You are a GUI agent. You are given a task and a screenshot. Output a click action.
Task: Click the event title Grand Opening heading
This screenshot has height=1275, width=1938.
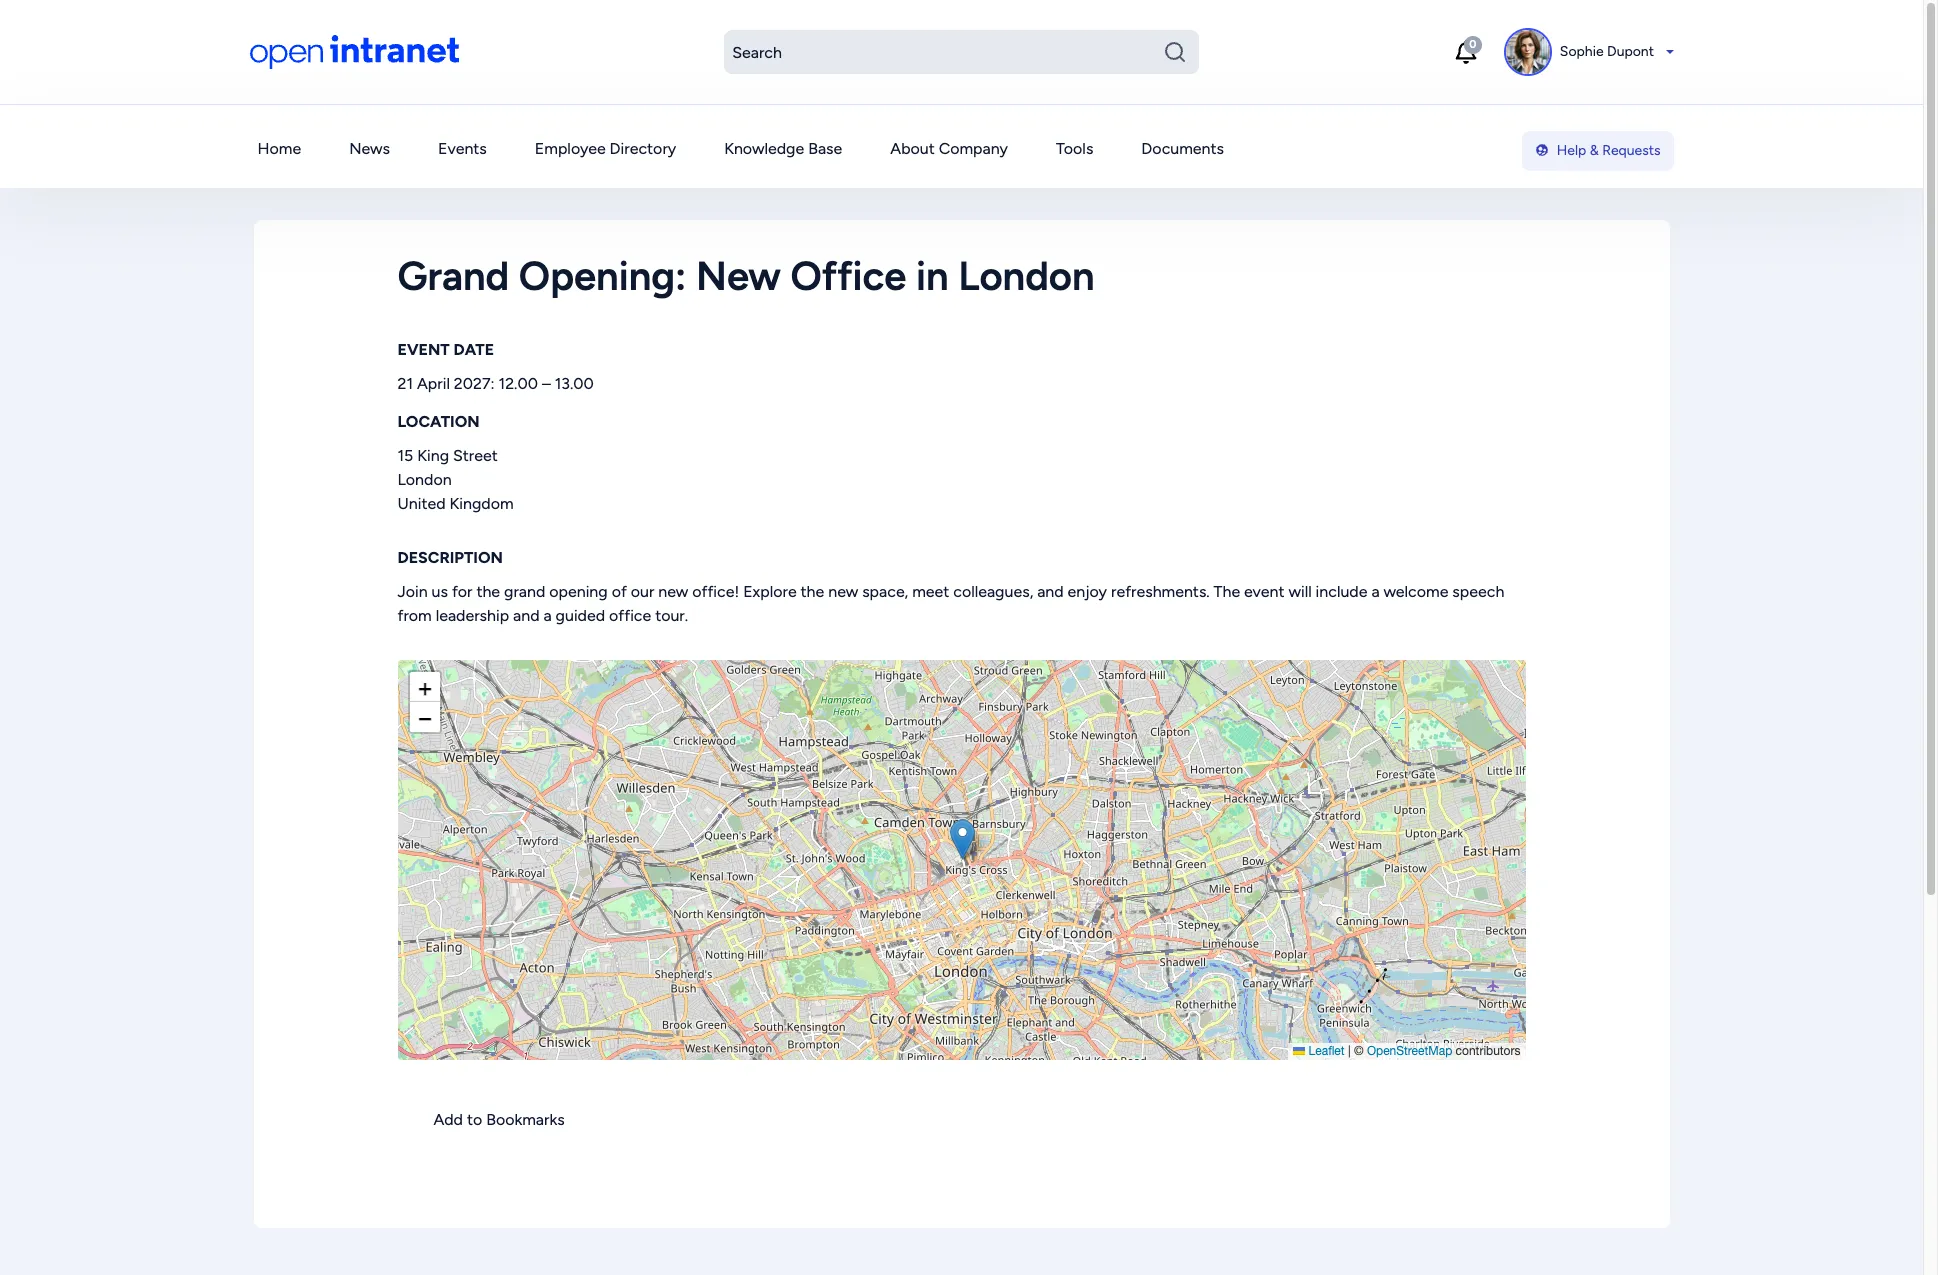[x=745, y=277]
